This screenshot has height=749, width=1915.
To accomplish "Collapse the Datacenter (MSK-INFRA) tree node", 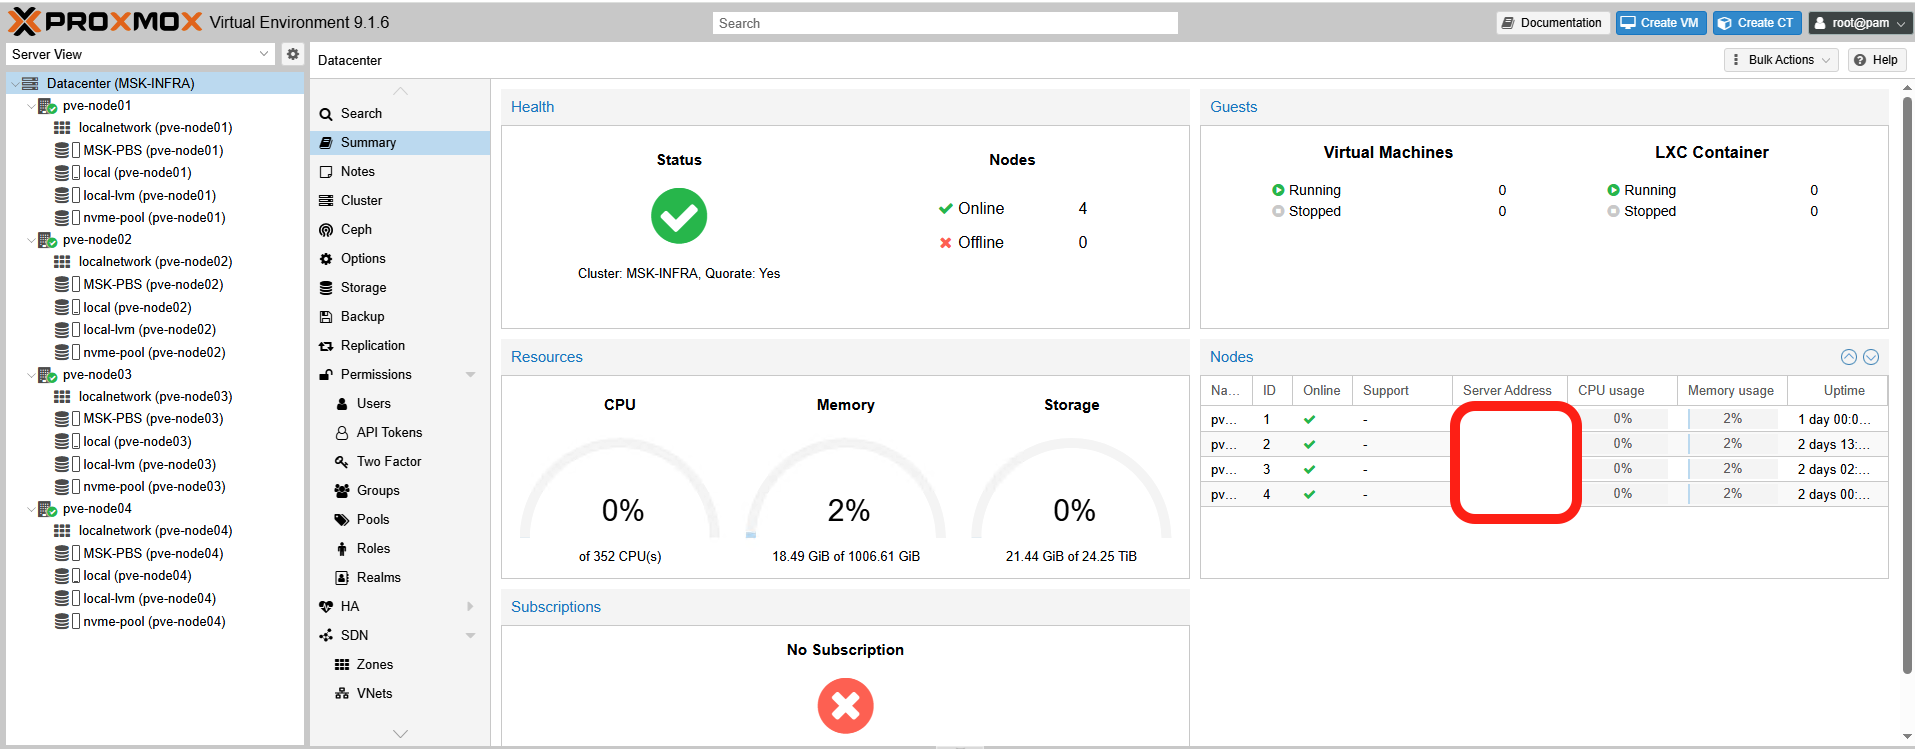I will coord(14,84).
